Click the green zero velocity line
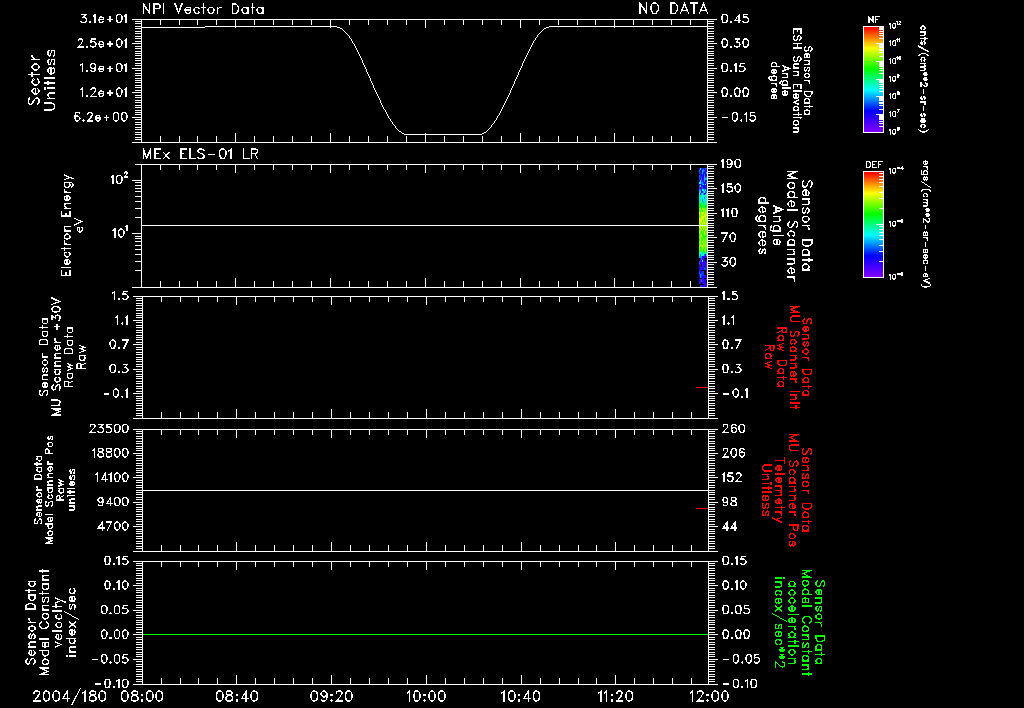This screenshot has width=1024, height=708. click(x=425, y=634)
